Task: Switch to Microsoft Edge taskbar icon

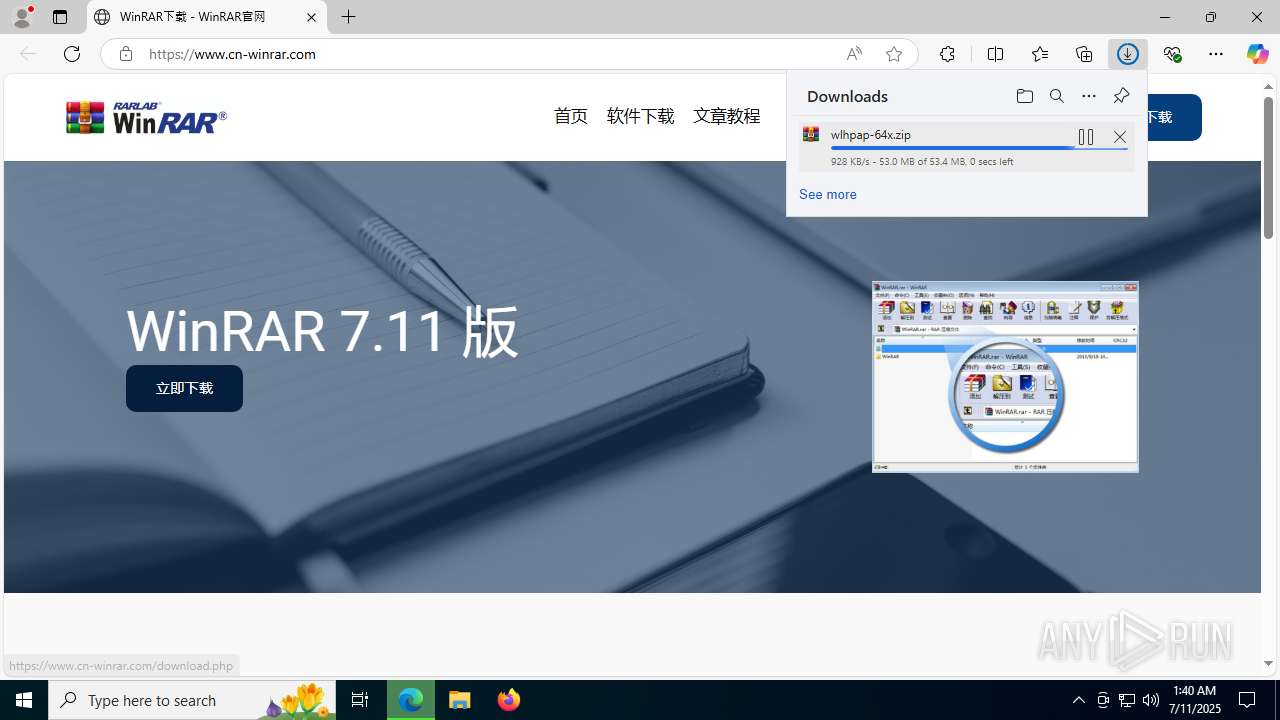Action: tap(411, 700)
